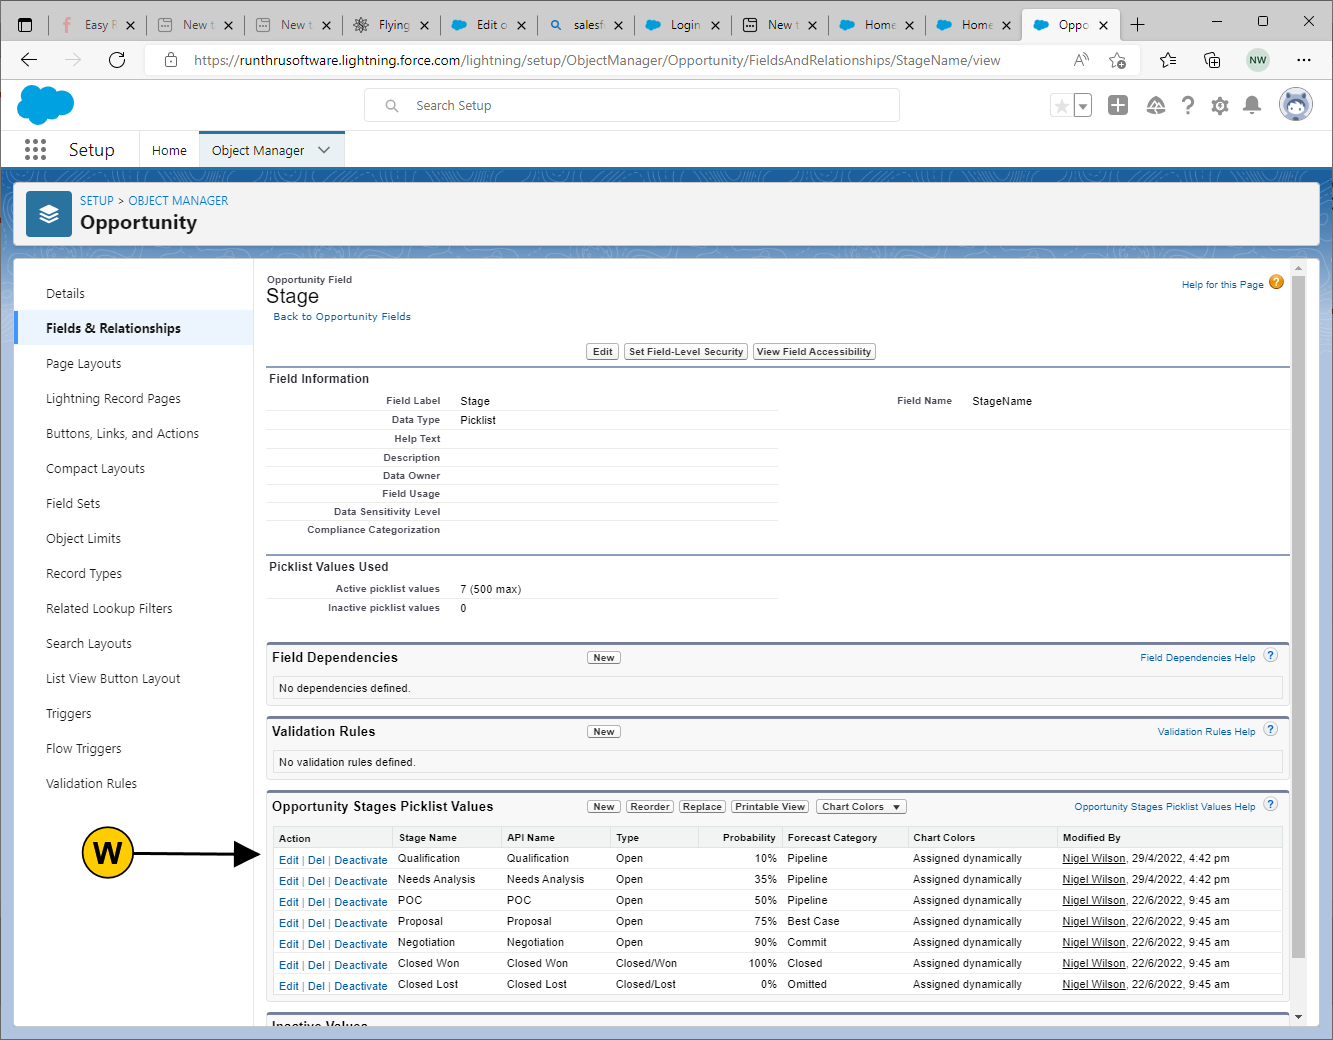The image size is (1333, 1040).
Task: Expand the Chart Colors dropdown
Action: click(x=861, y=807)
